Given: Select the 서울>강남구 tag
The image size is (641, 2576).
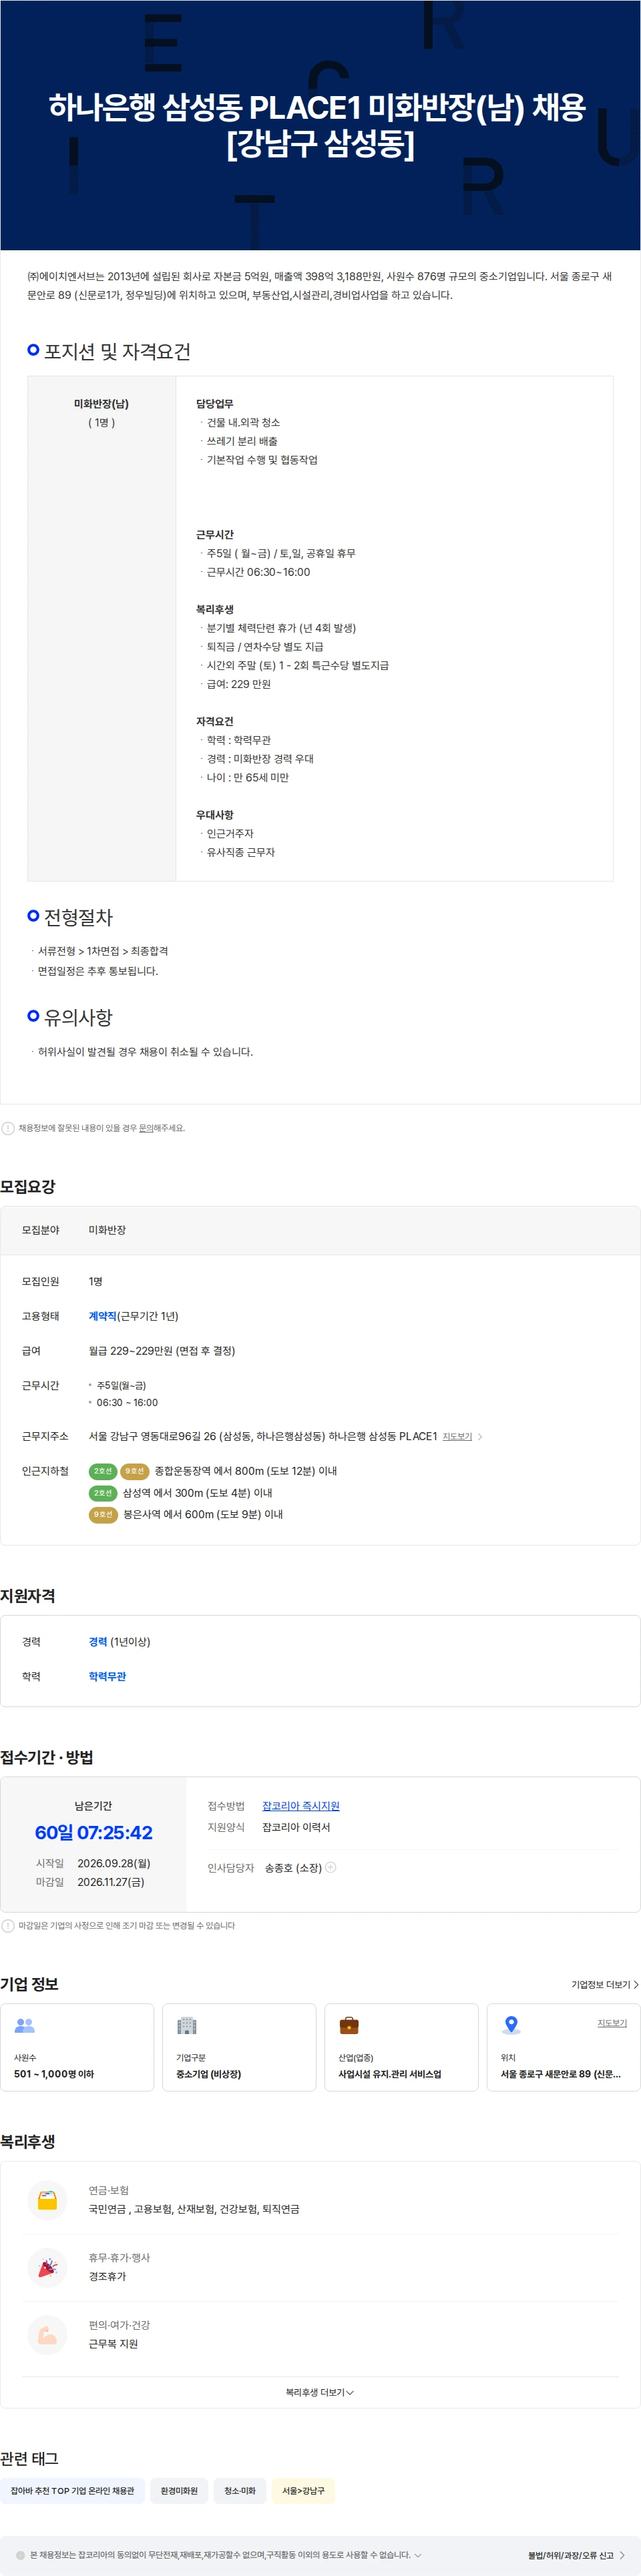Looking at the screenshot, I should point(303,2490).
